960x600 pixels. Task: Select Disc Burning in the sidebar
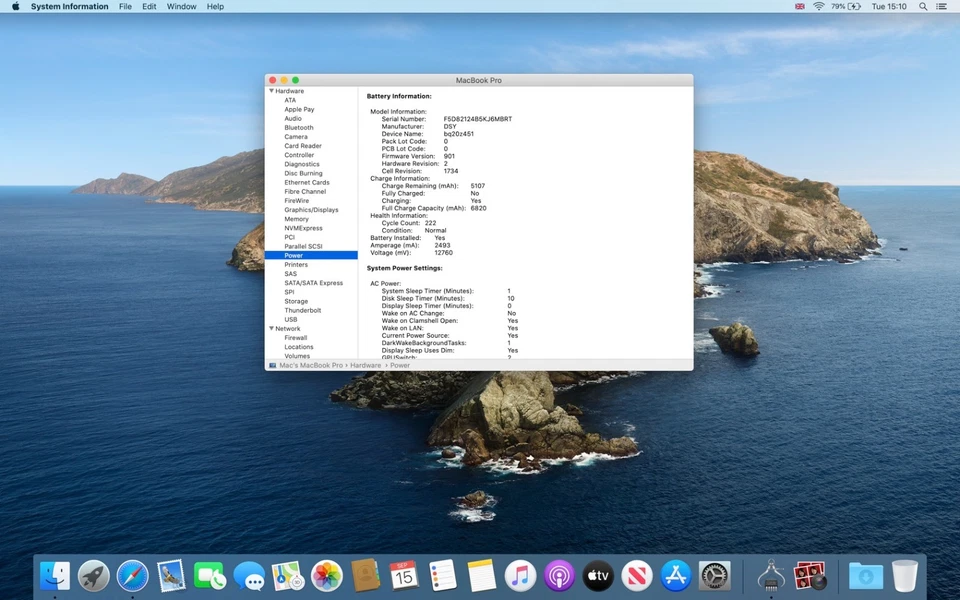point(303,173)
